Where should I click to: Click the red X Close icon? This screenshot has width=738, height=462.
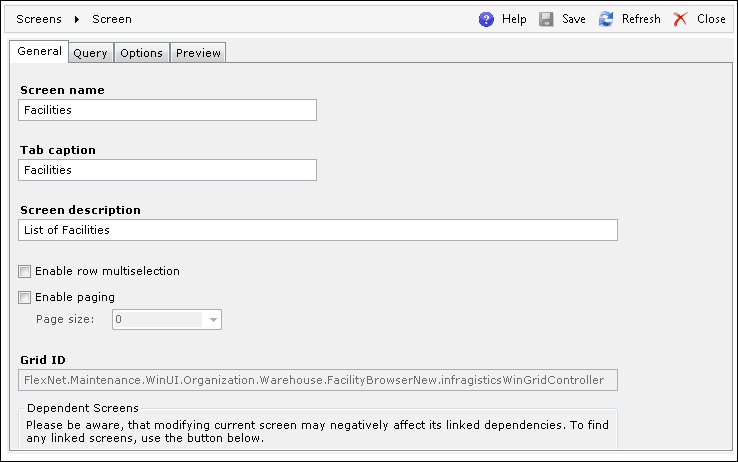tap(680, 19)
